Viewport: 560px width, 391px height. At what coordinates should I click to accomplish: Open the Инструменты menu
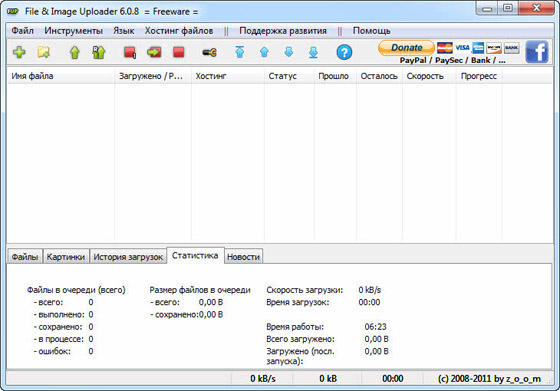73,31
